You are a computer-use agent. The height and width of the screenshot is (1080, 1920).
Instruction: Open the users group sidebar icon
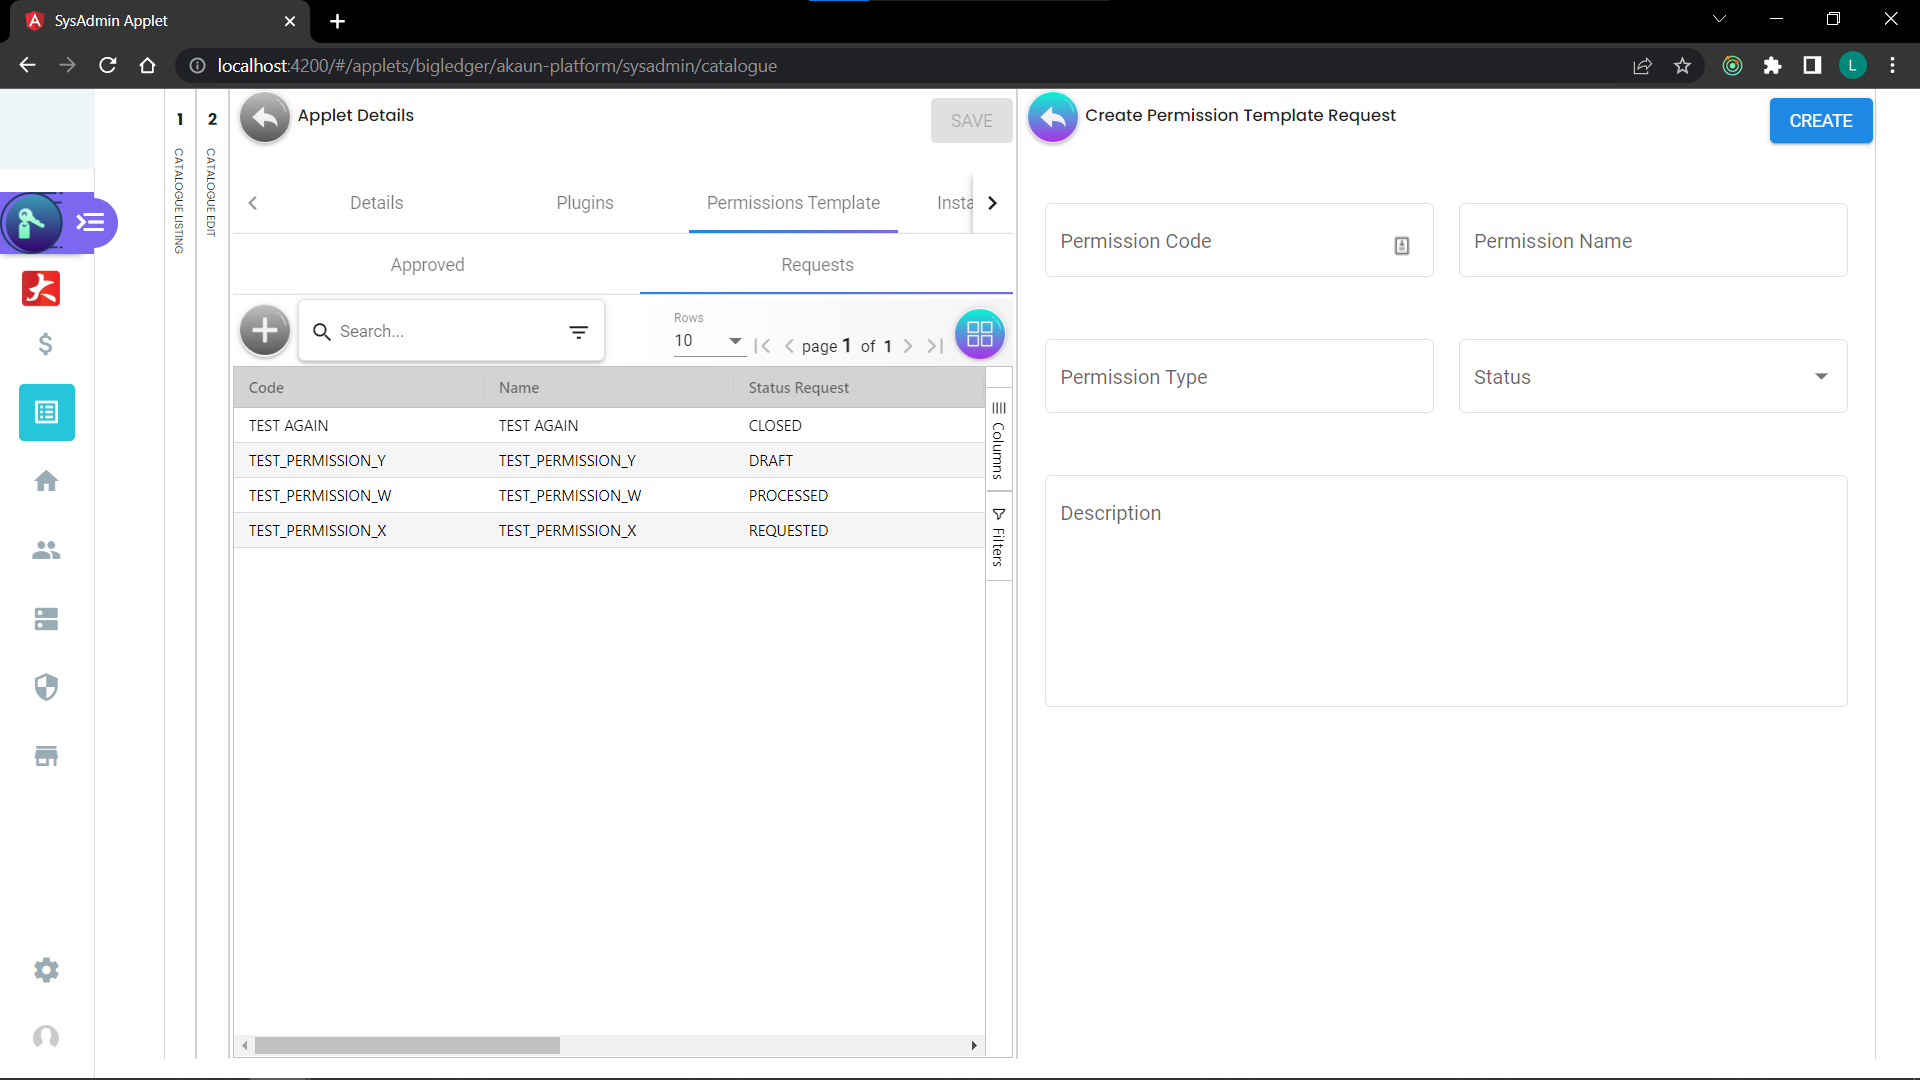pyautogui.click(x=46, y=550)
